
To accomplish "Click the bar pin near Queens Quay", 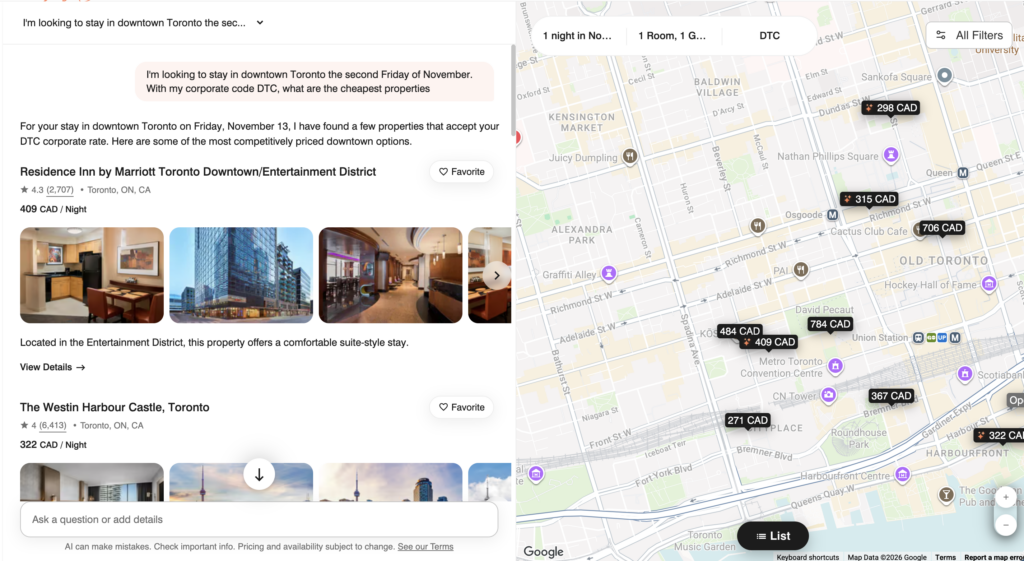I will pyautogui.click(x=945, y=495).
